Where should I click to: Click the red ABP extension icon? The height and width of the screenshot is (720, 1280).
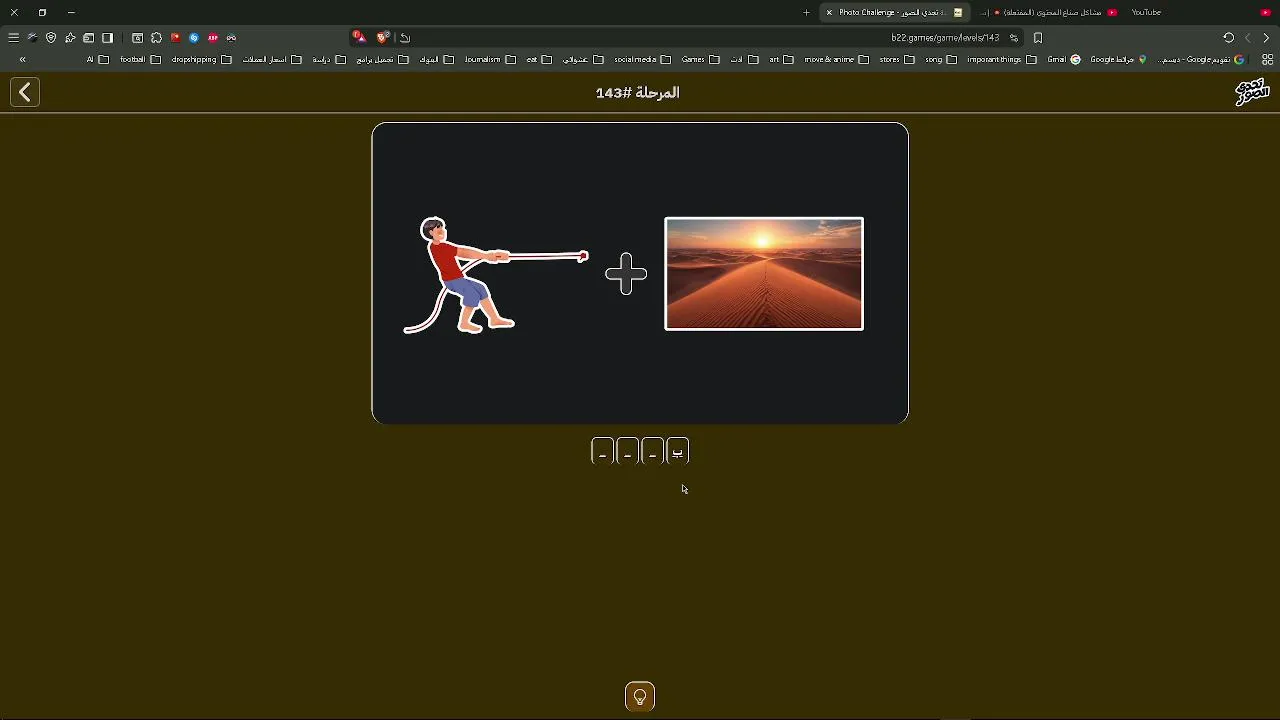click(x=213, y=38)
